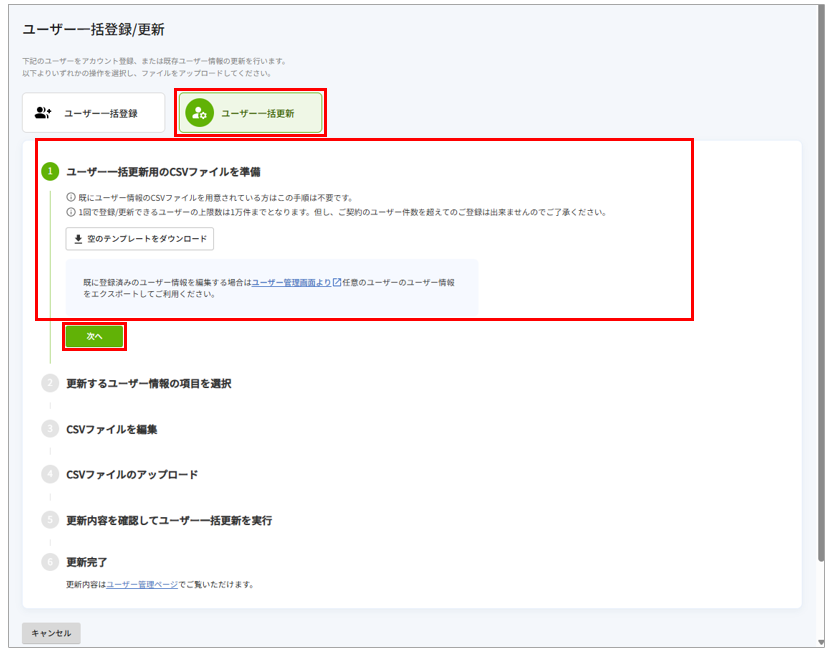Click the step 3 gray number circle
This screenshot has width=832, height=655.
pos(50,429)
